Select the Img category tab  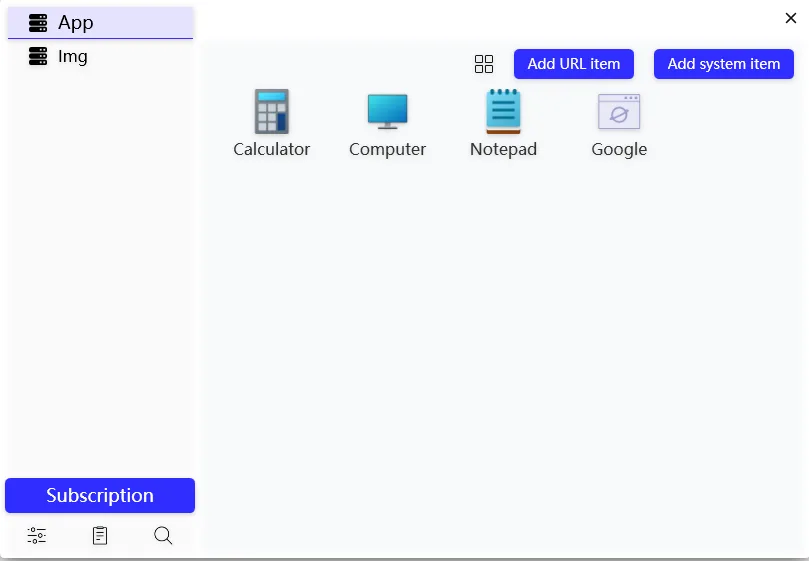101,56
